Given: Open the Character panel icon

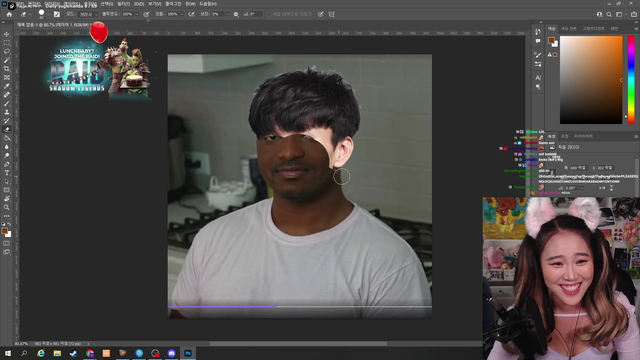Looking at the screenshot, I should click(x=538, y=78).
